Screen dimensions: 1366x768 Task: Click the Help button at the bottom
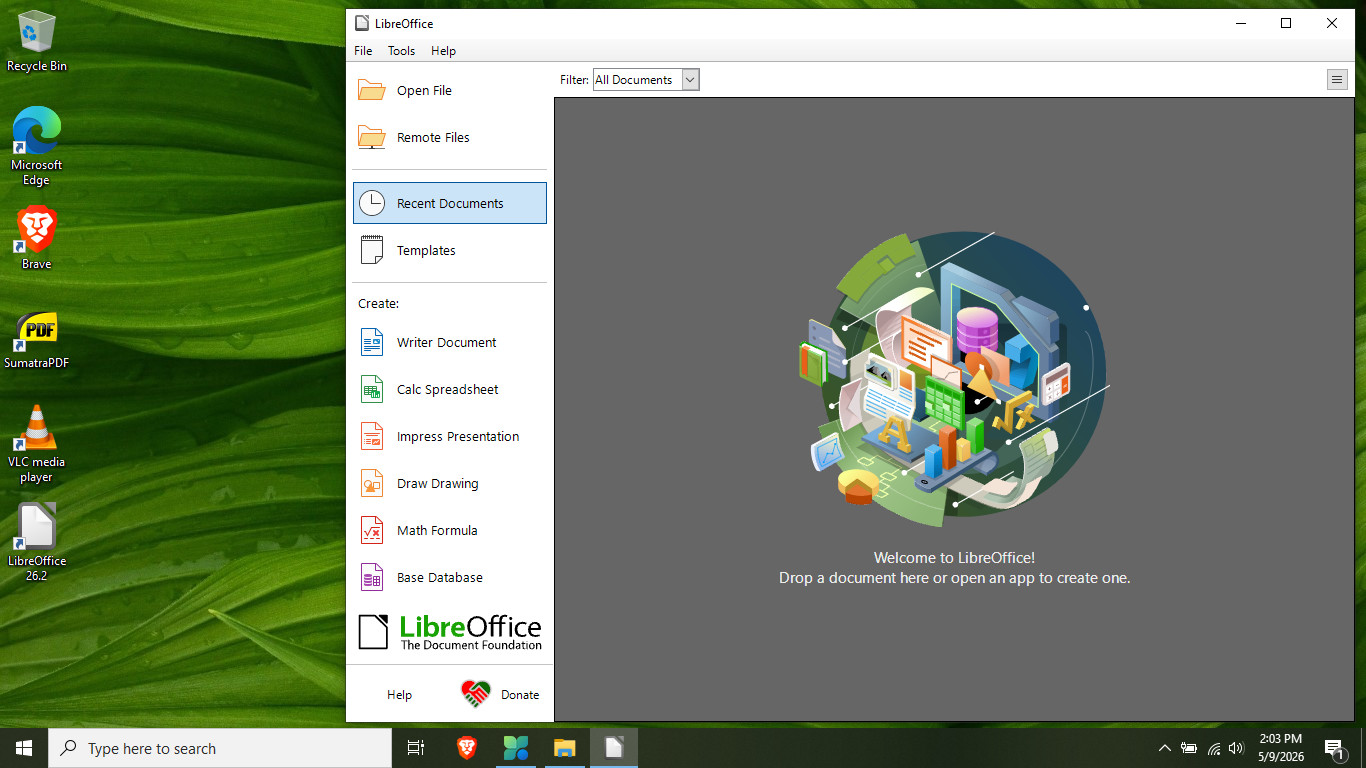[x=399, y=694]
